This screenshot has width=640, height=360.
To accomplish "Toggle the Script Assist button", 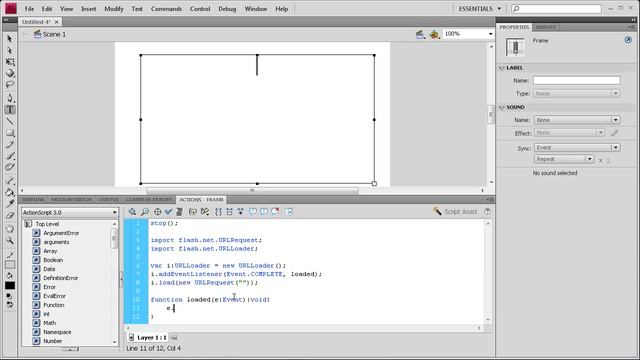I will [x=455, y=211].
